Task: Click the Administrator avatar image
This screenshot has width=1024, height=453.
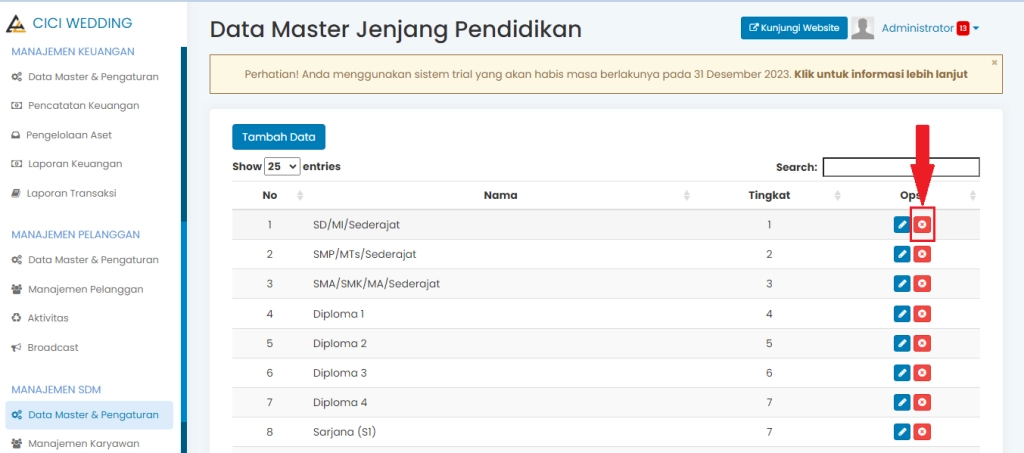Action: [863, 28]
